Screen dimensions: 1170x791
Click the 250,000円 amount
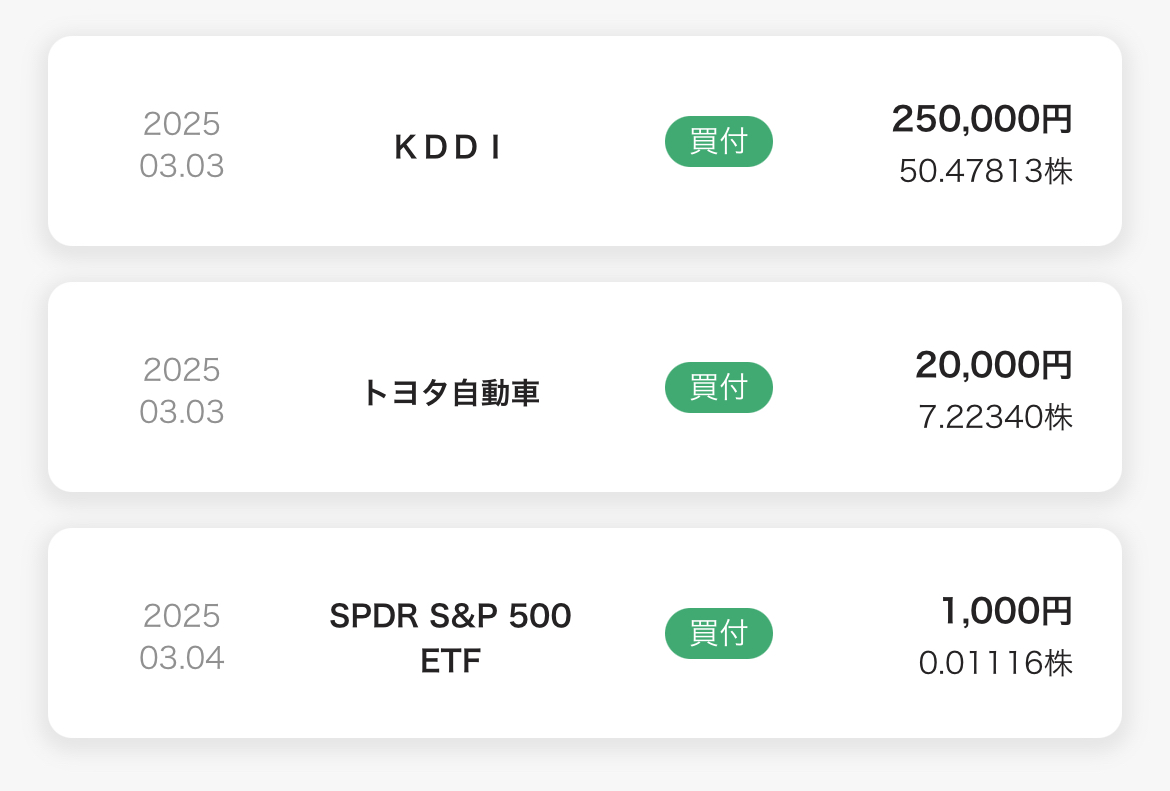(982, 119)
